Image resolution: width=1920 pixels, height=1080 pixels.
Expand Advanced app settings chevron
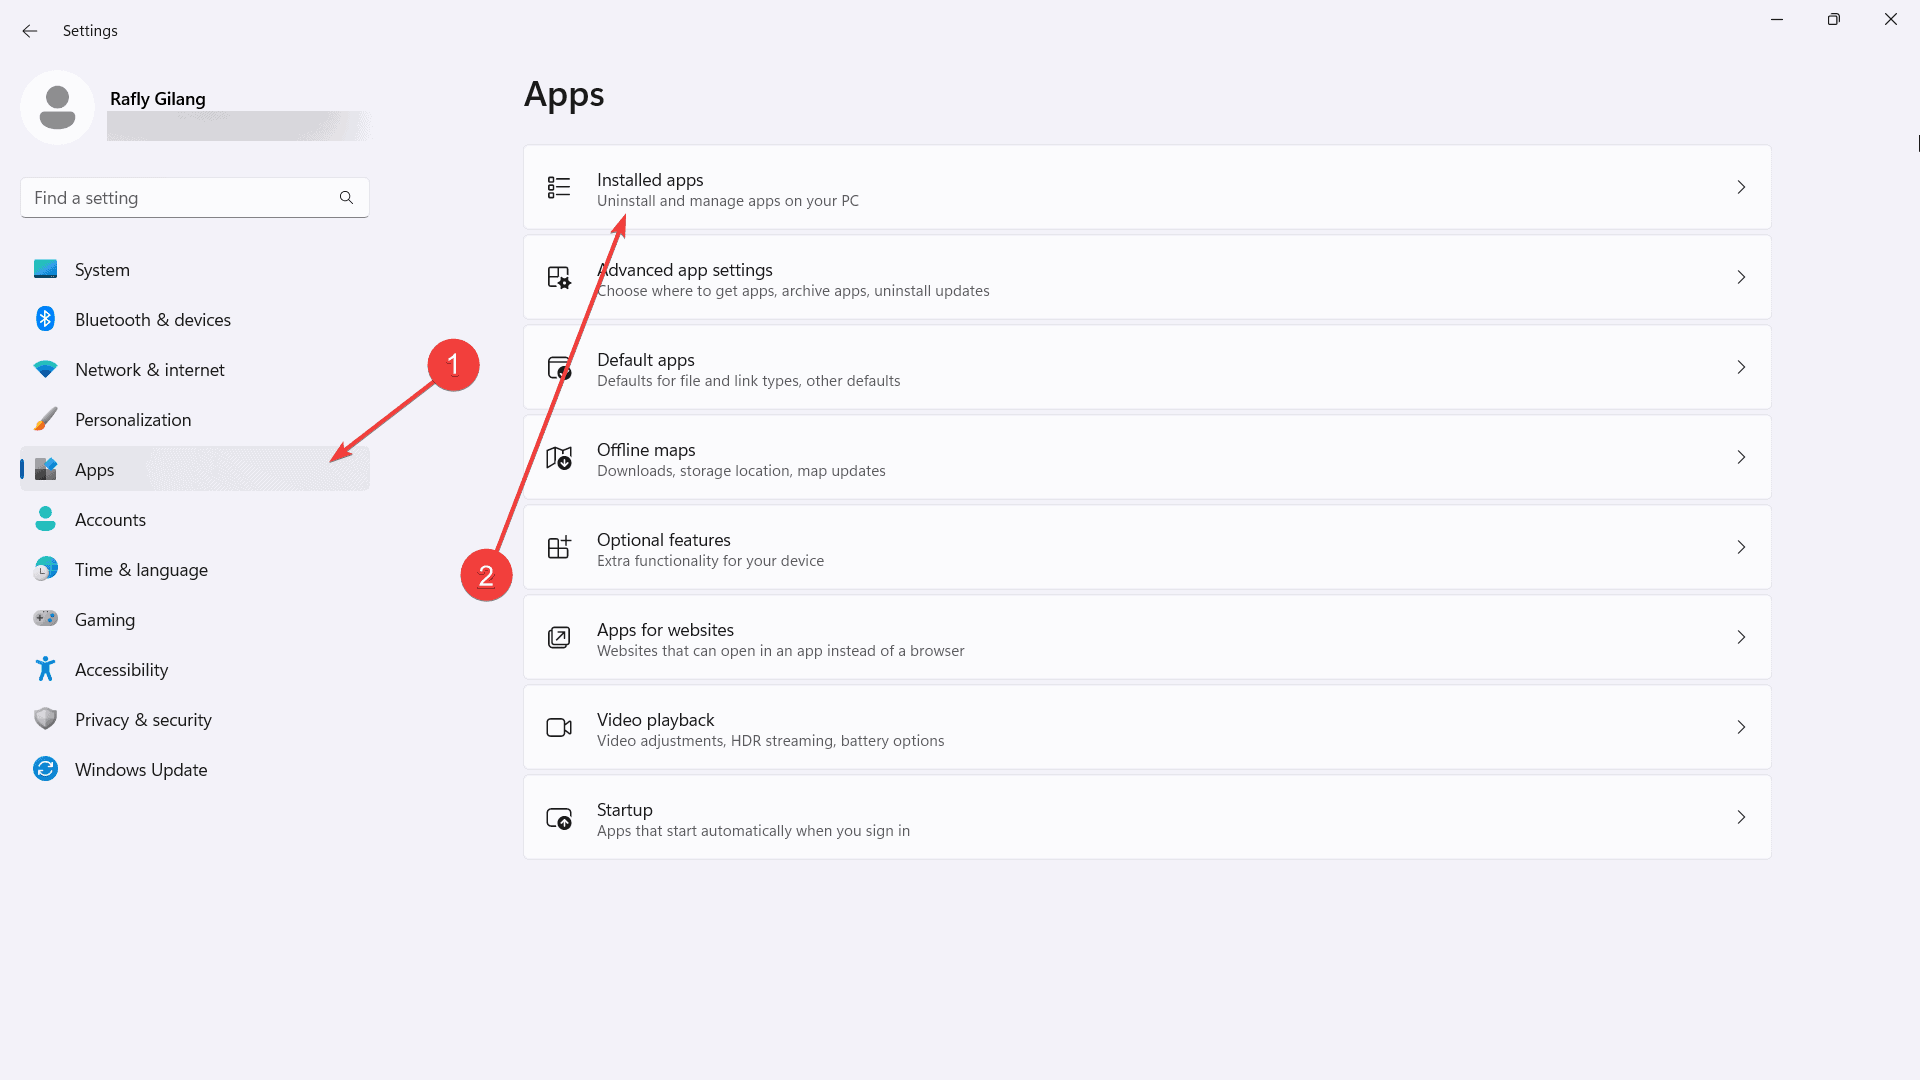click(x=1741, y=277)
